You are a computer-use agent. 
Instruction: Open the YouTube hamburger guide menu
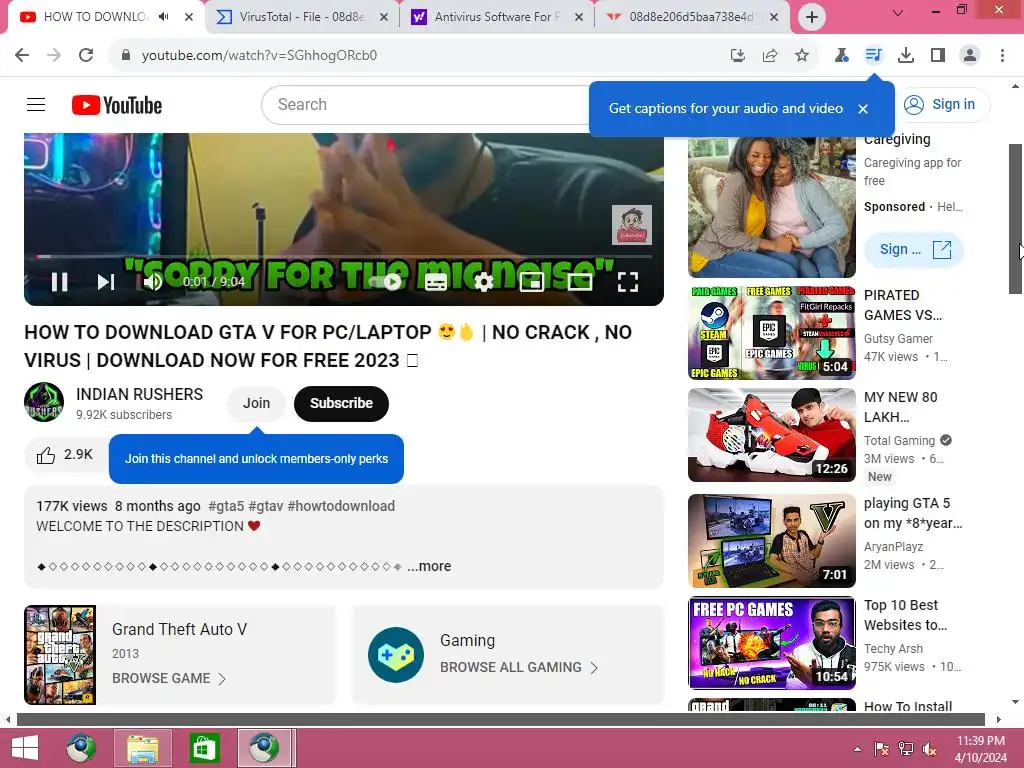[x=36, y=104]
